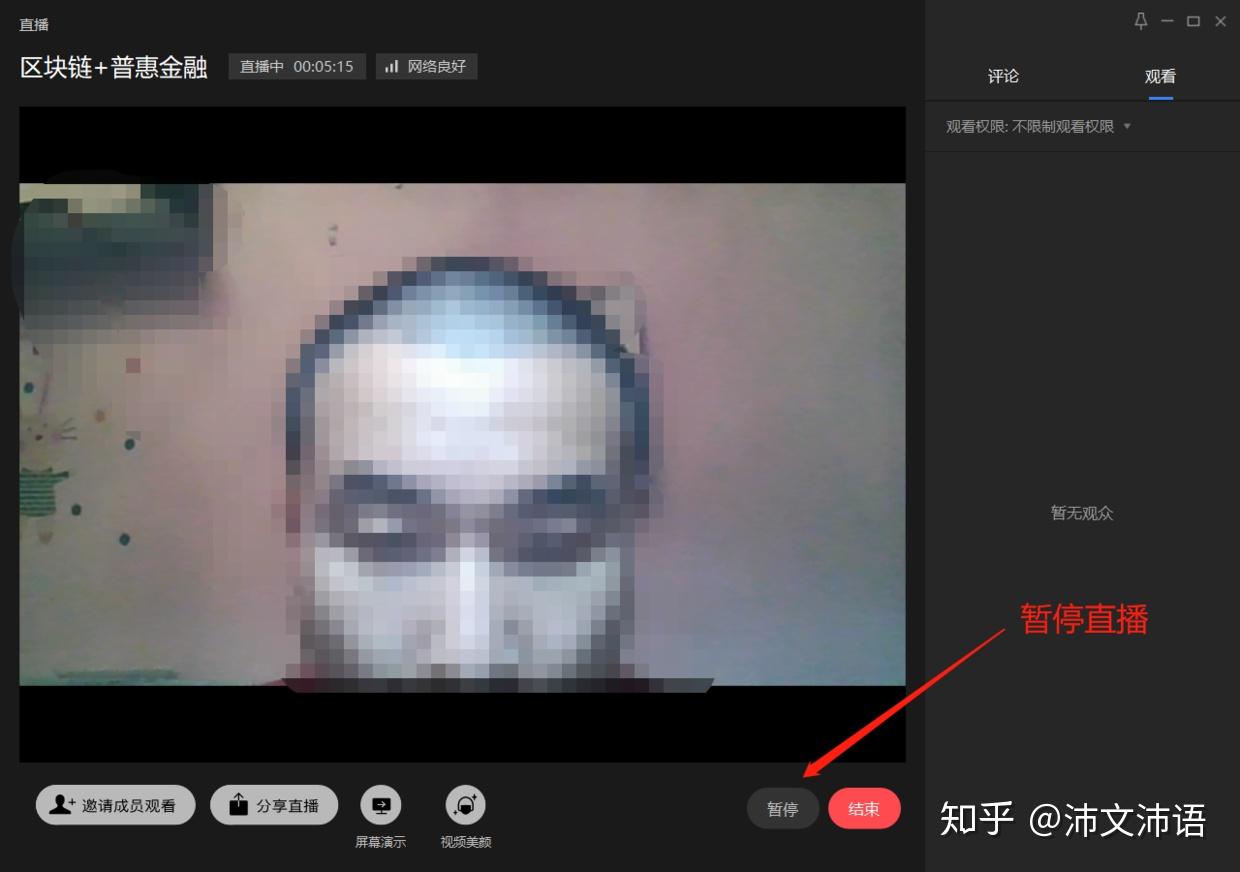The width and height of the screenshot is (1240, 872).
Task: Pause the live stream with 暂停
Action: [783, 808]
